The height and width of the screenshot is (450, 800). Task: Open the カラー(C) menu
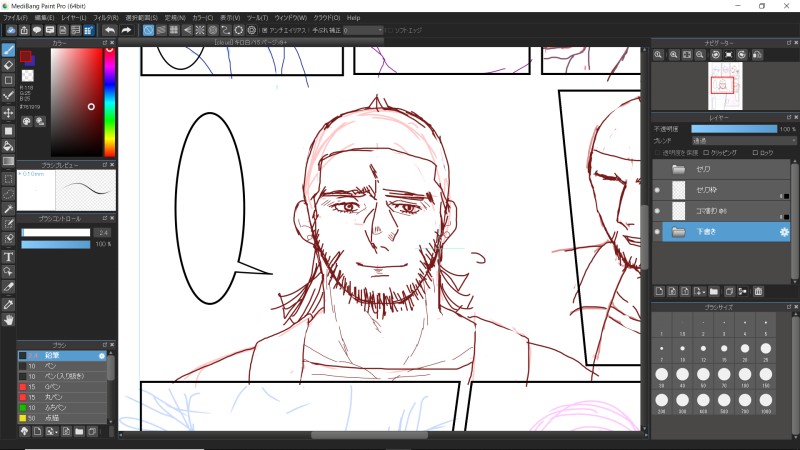[x=202, y=18]
